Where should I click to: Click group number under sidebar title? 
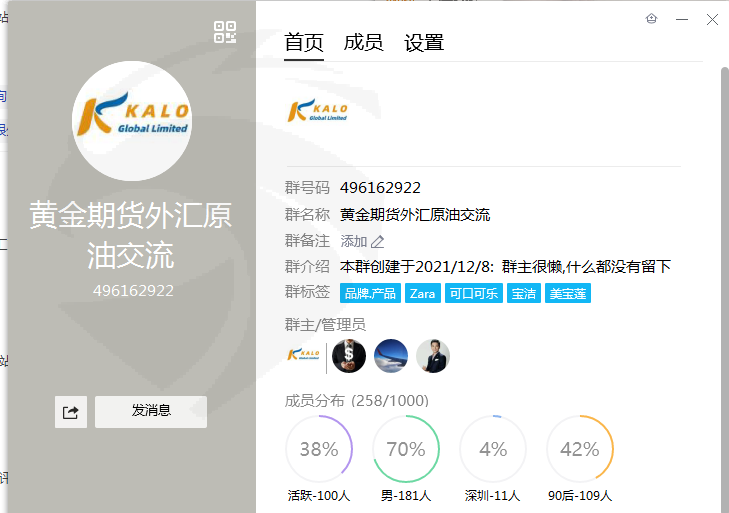(x=133, y=291)
